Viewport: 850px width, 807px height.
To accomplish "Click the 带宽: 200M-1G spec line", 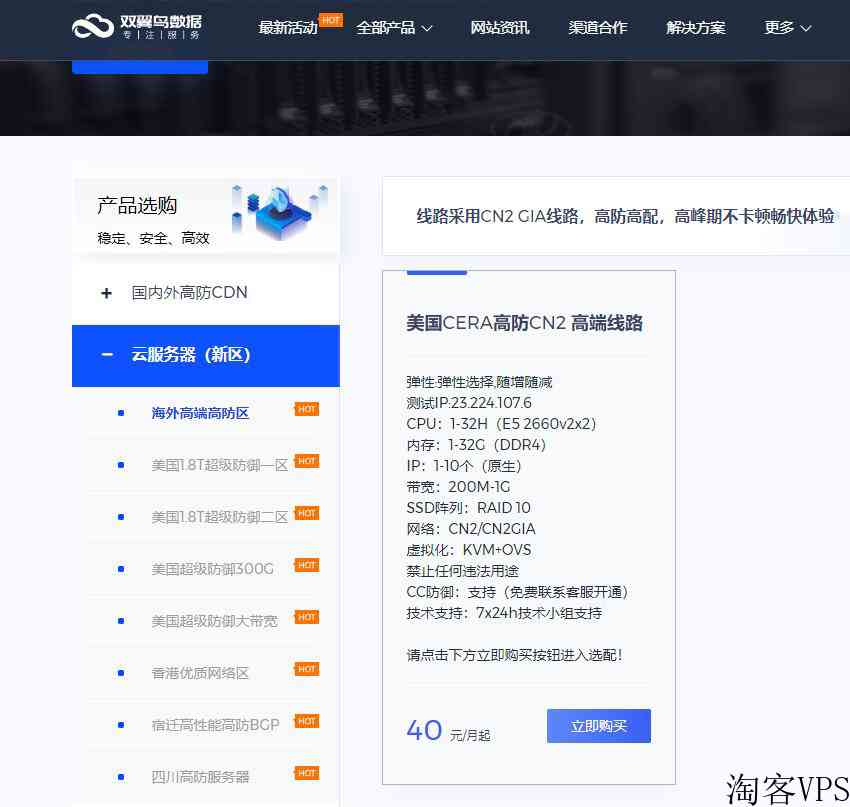I will point(458,487).
